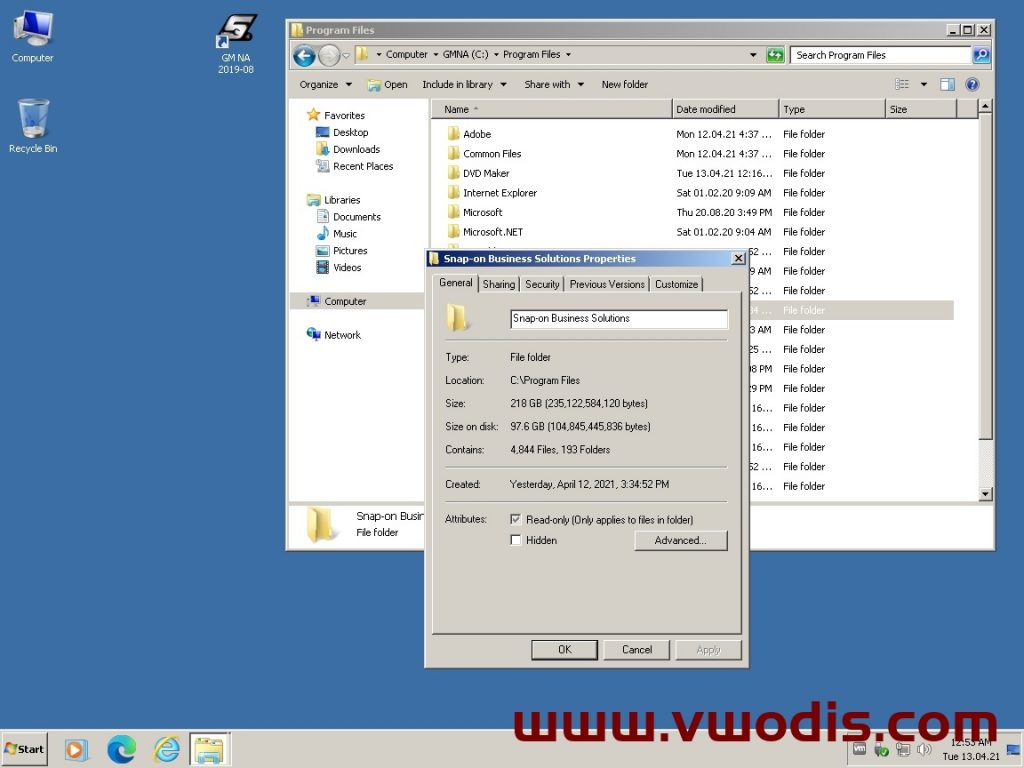This screenshot has height=768, width=1024.
Task: Show the preview pane
Action: click(947, 84)
